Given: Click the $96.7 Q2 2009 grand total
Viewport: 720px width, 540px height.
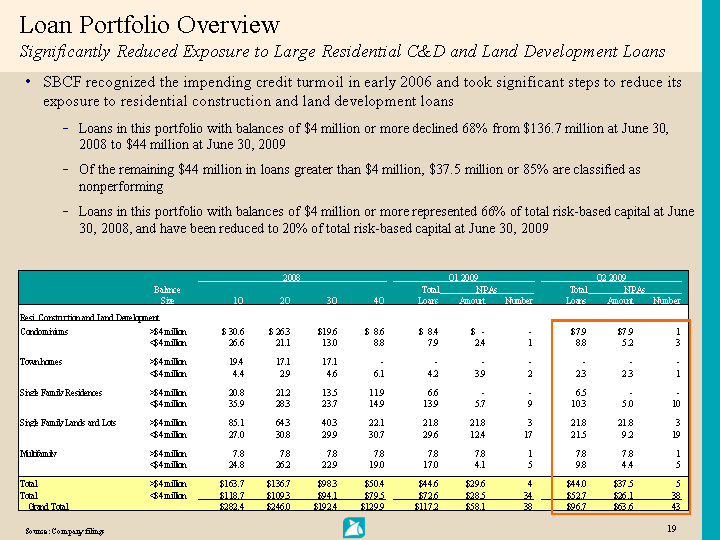Looking at the screenshot, I should click(x=573, y=508).
